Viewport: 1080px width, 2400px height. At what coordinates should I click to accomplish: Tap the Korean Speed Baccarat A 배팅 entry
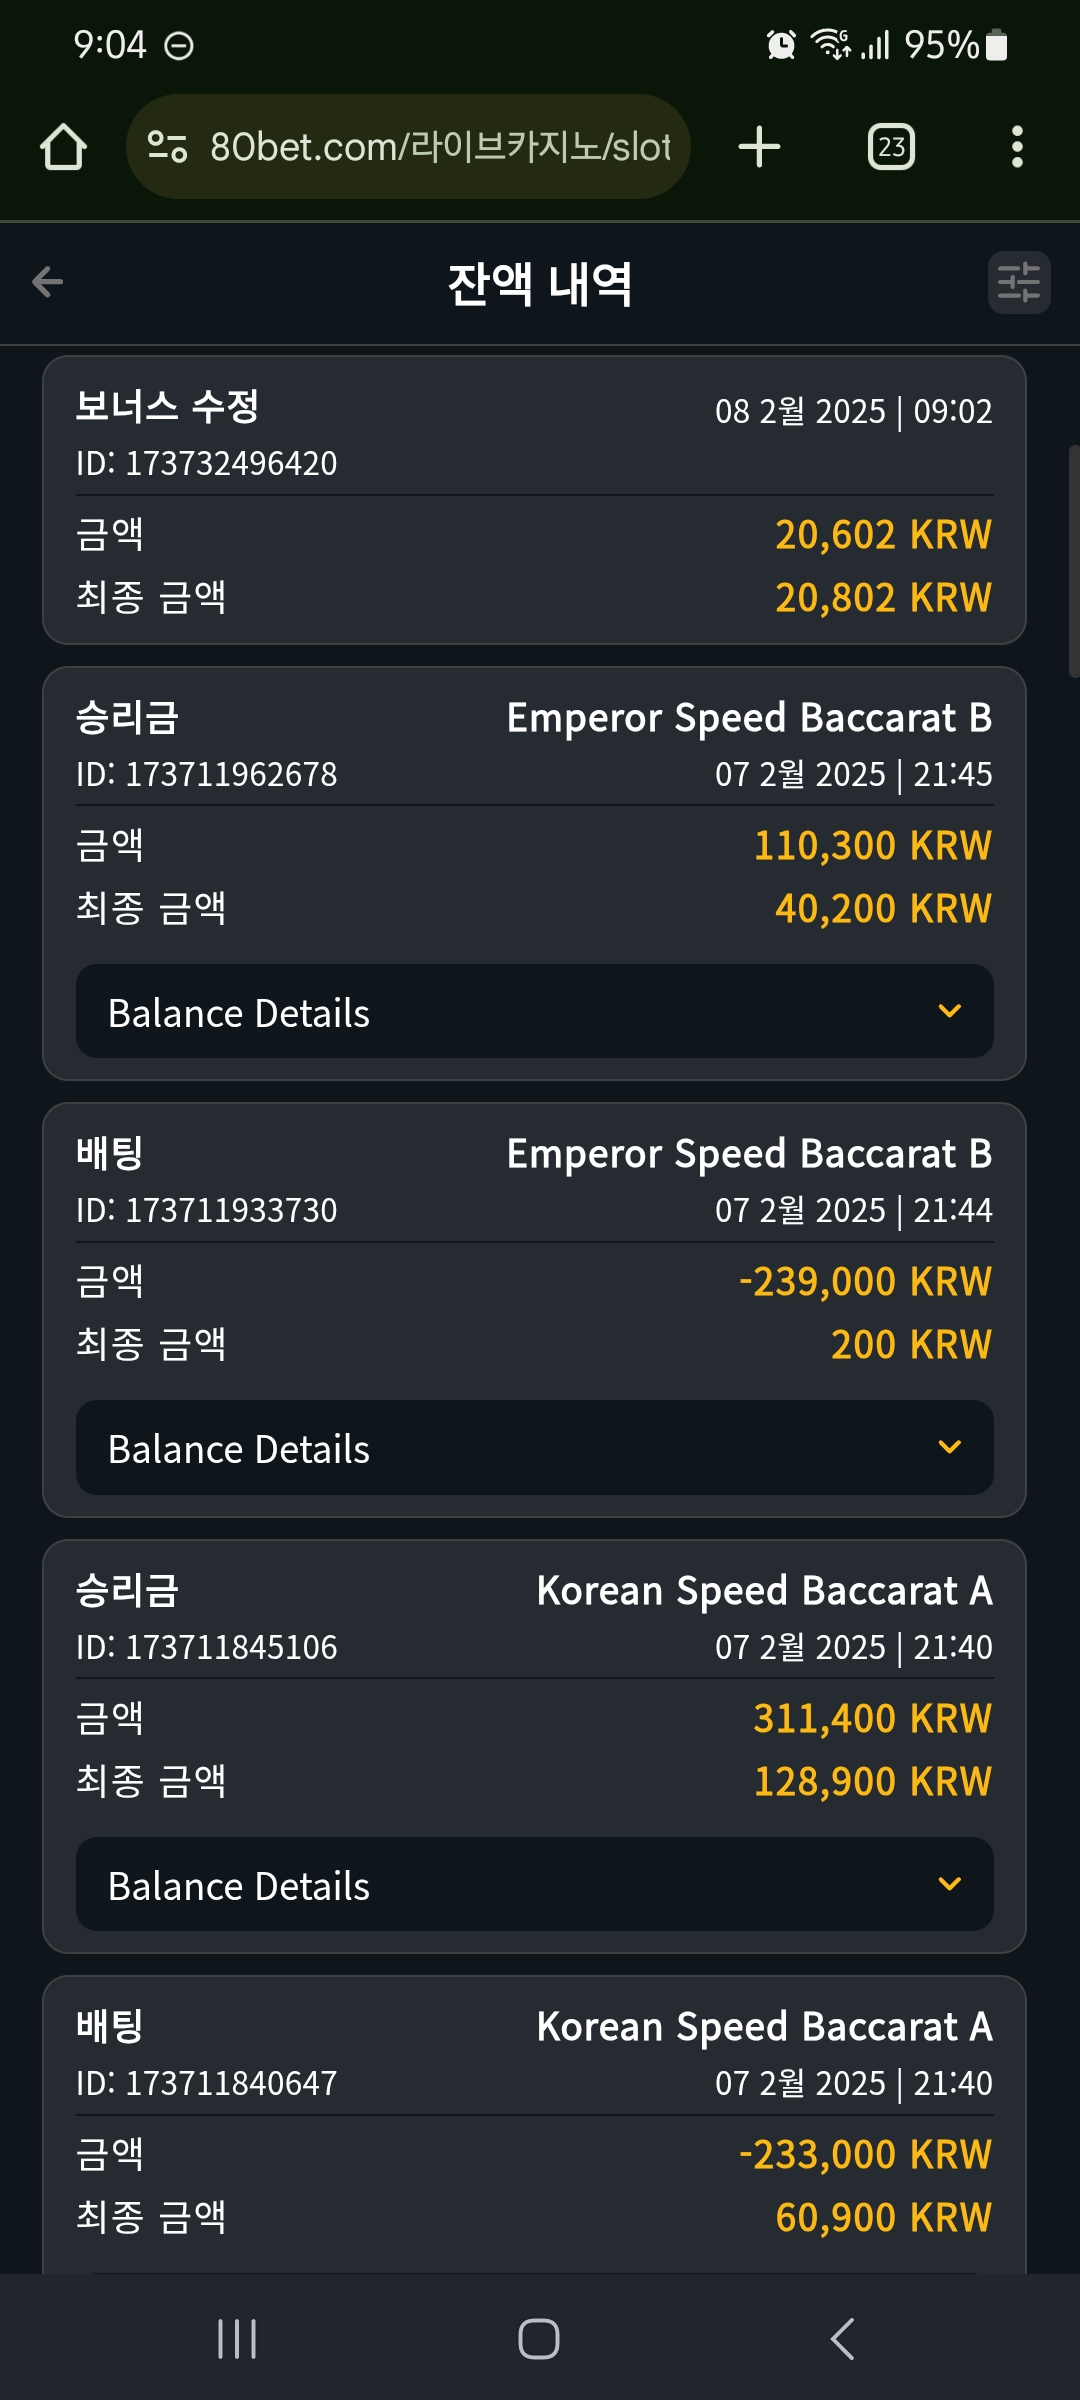coord(535,2125)
